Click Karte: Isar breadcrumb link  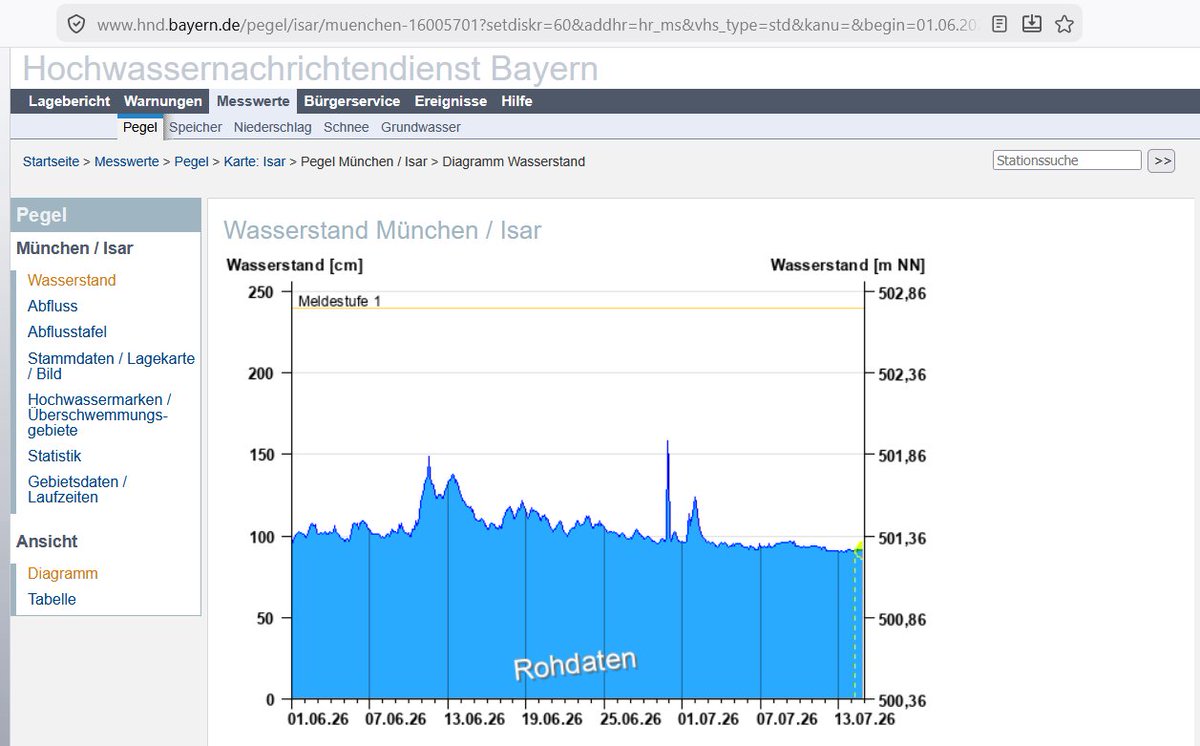(x=254, y=161)
